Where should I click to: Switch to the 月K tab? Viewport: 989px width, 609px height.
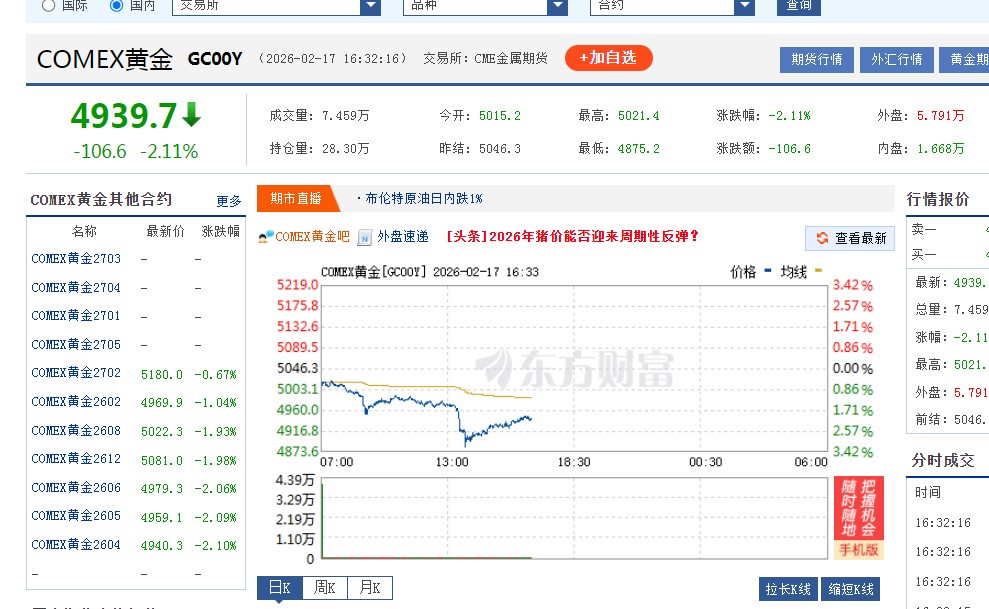(x=368, y=588)
